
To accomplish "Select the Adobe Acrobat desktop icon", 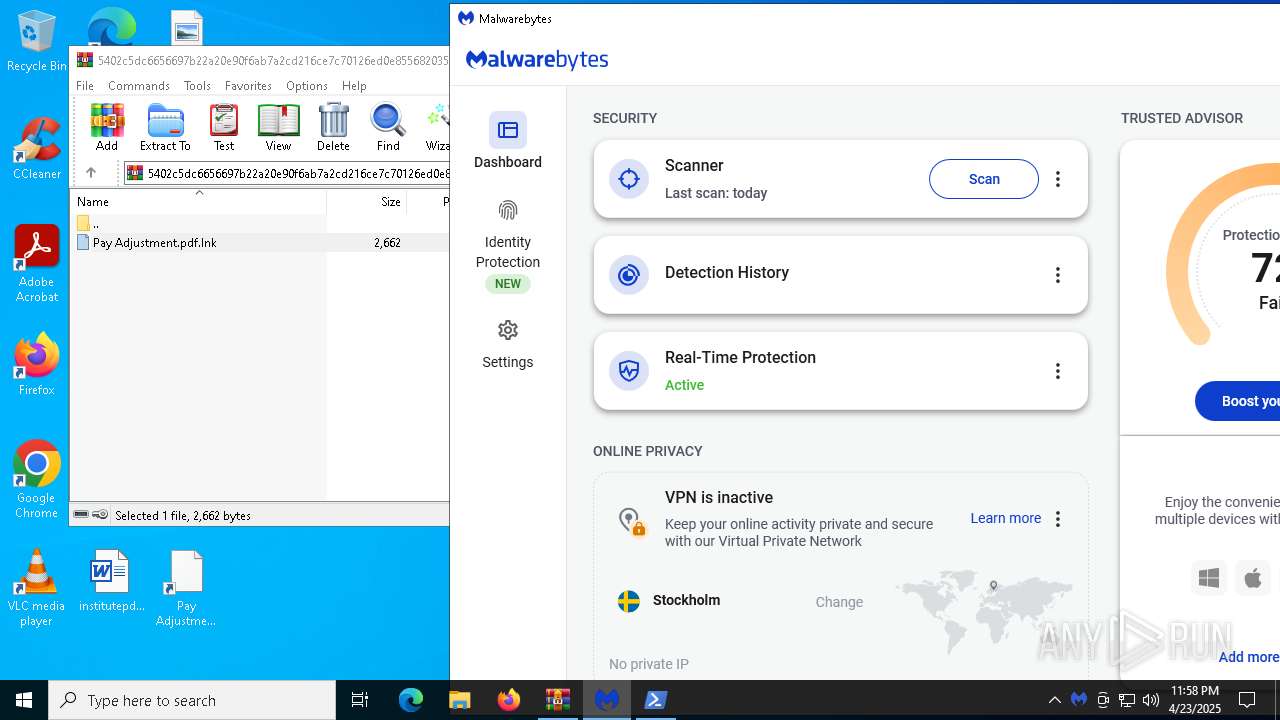I will pos(37,264).
